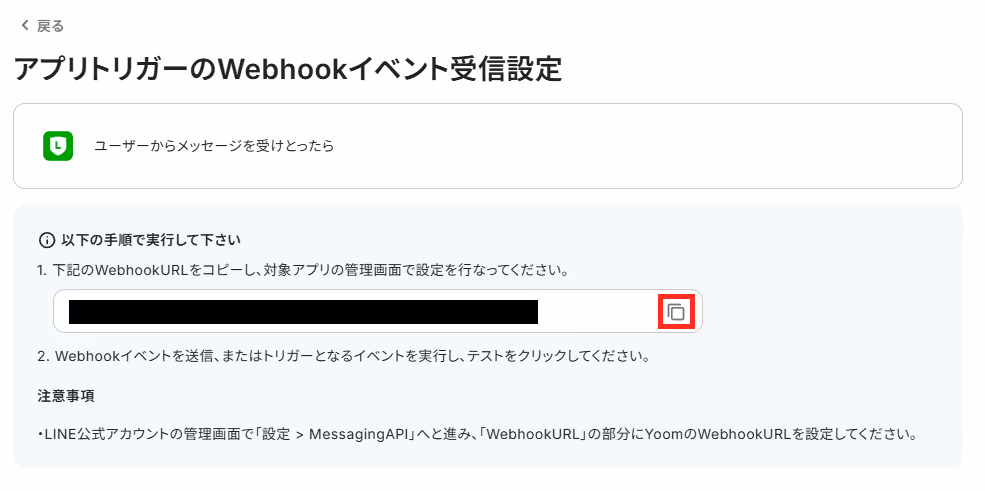Copy the Webhook URL with the copy icon
This screenshot has width=985, height=491.
pos(676,311)
